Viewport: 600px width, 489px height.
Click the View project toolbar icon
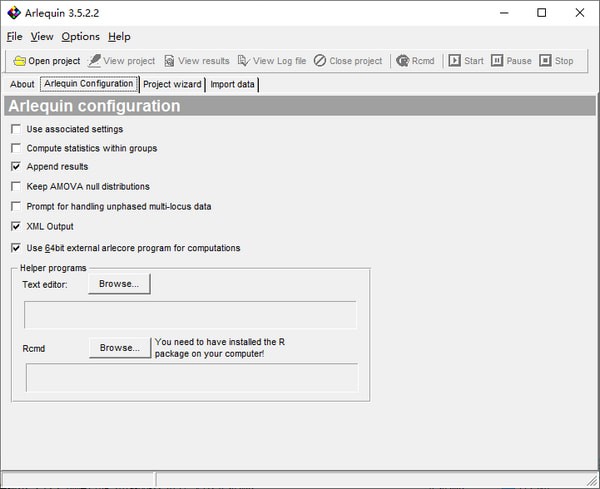pyautogui.click(x=121, y=61)
